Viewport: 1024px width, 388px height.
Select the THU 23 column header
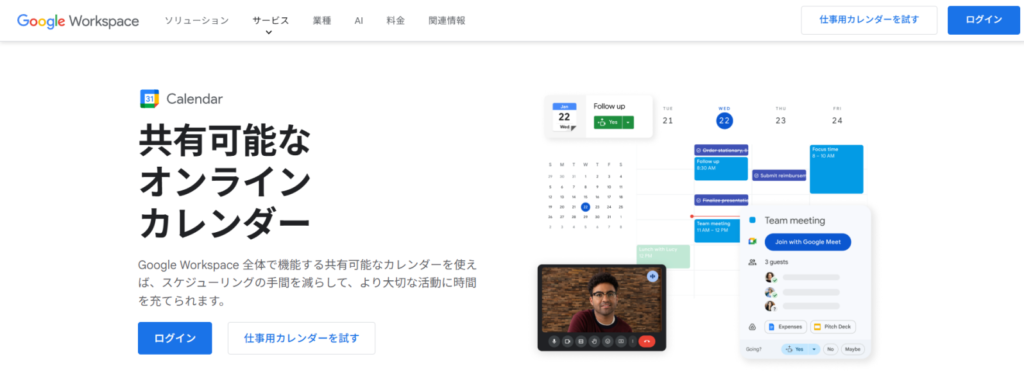[x=780, y=116]
